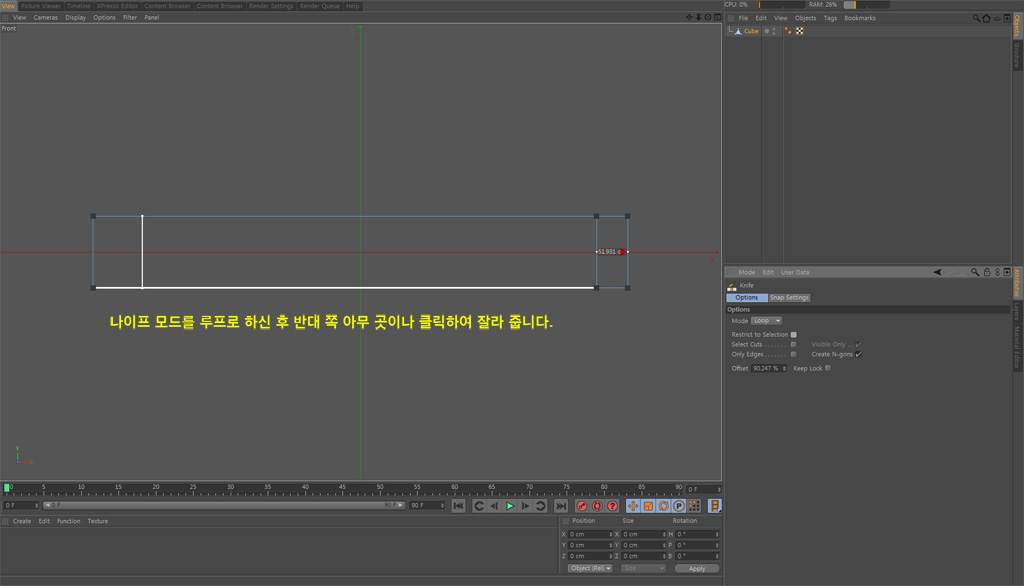Click the Object Manager eye filter icon
The image size is (1024, 586).
(997, 18)
